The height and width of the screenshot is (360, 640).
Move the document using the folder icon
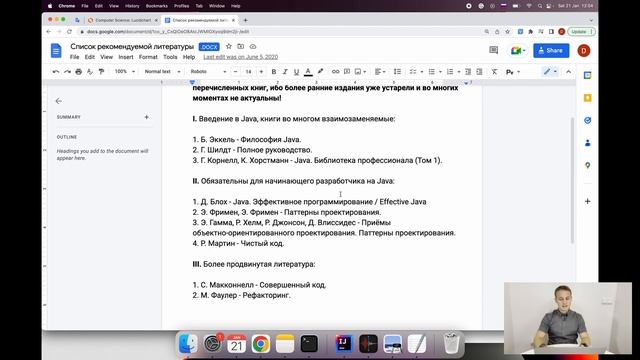point(241,47)
